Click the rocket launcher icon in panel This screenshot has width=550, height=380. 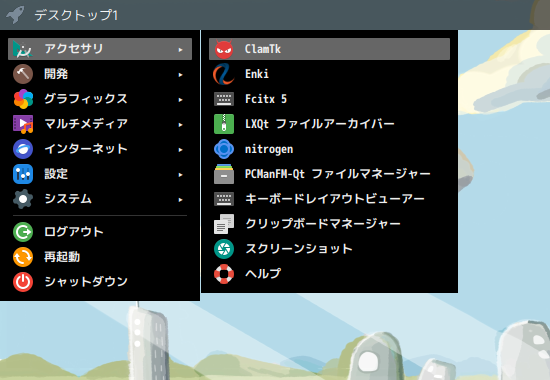15,15
